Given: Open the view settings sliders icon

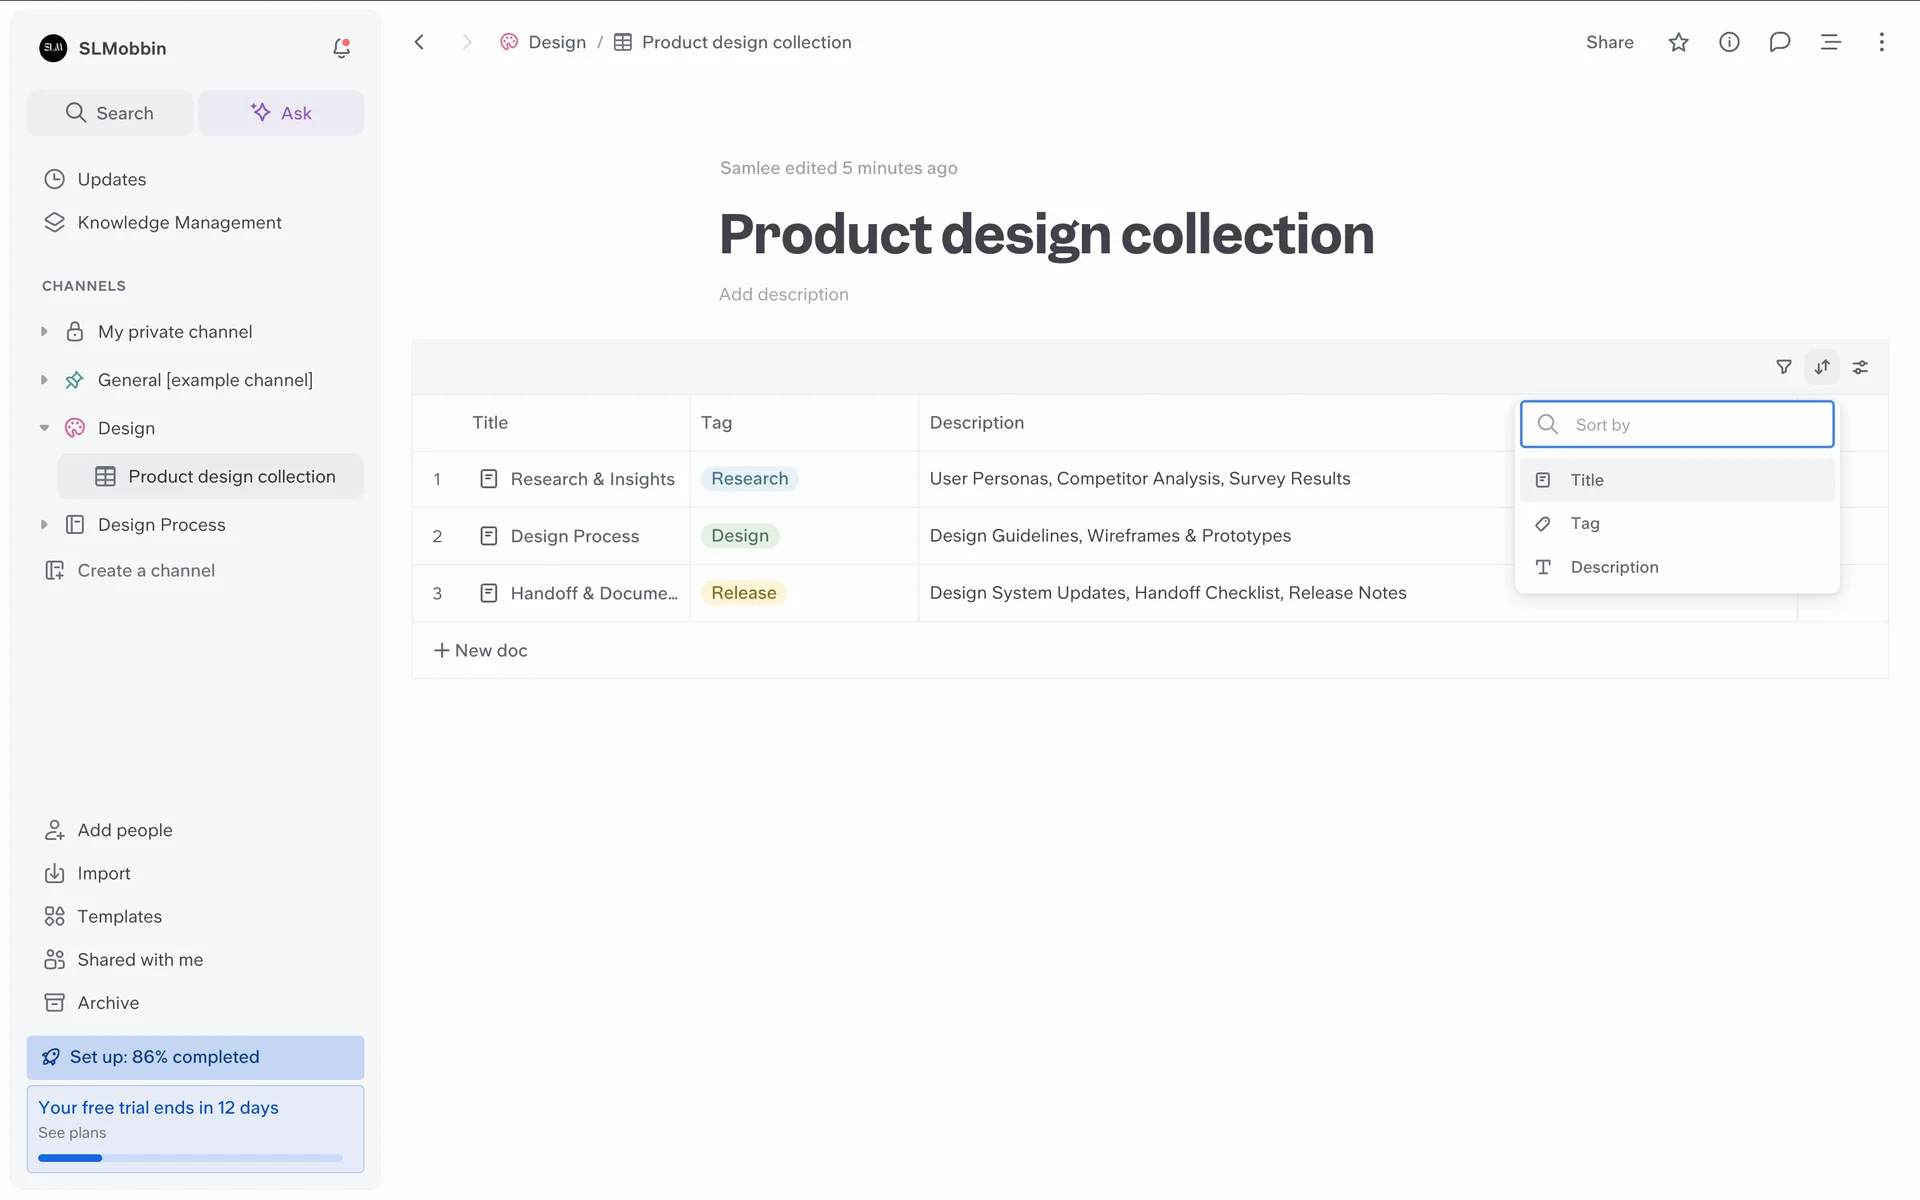Looking at the screenshot, I should 1860,367.
